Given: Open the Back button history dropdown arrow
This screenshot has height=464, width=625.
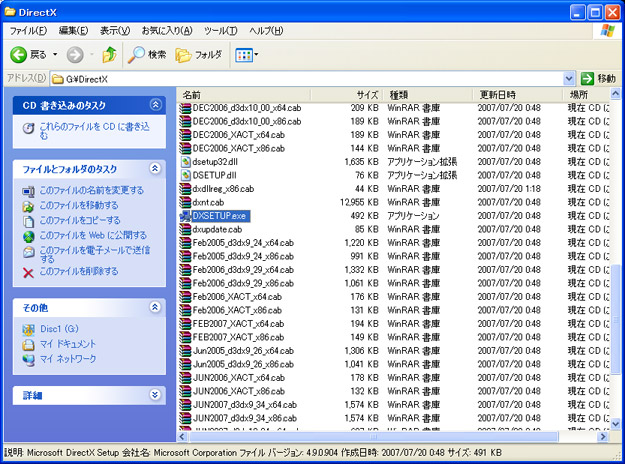Looking at the screenshot, I should [x=55, y=55].
